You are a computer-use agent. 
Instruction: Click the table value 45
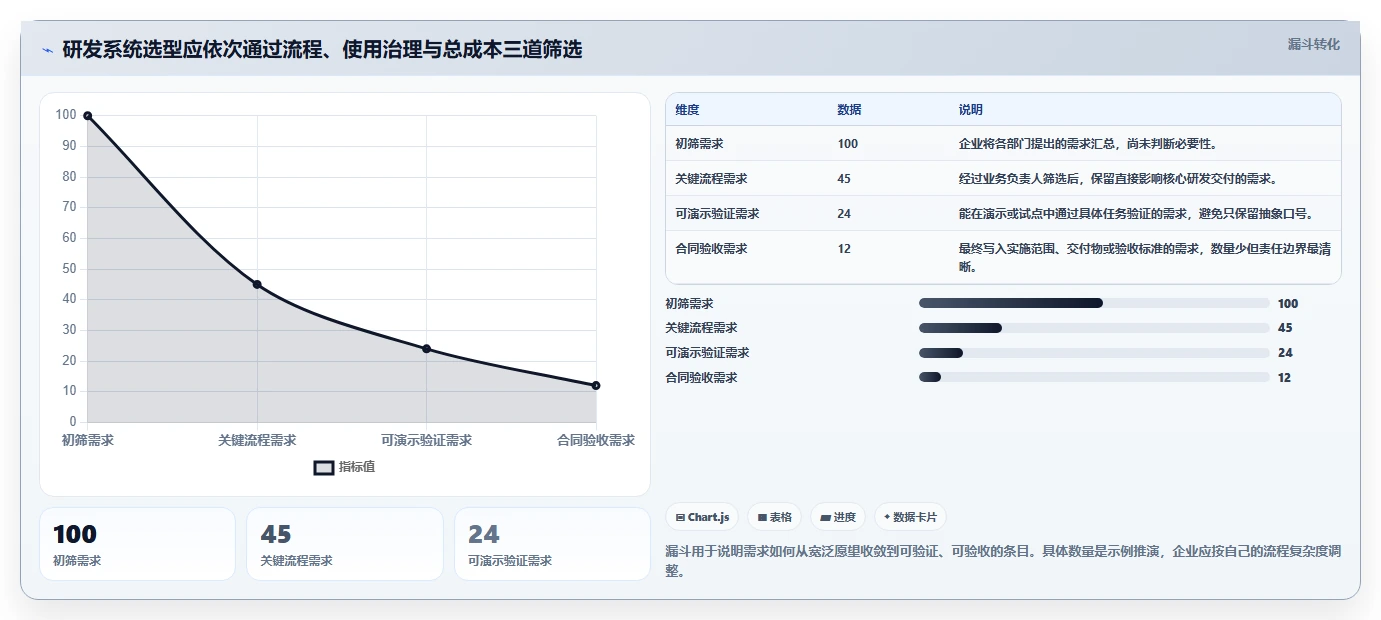coord(844,179)
